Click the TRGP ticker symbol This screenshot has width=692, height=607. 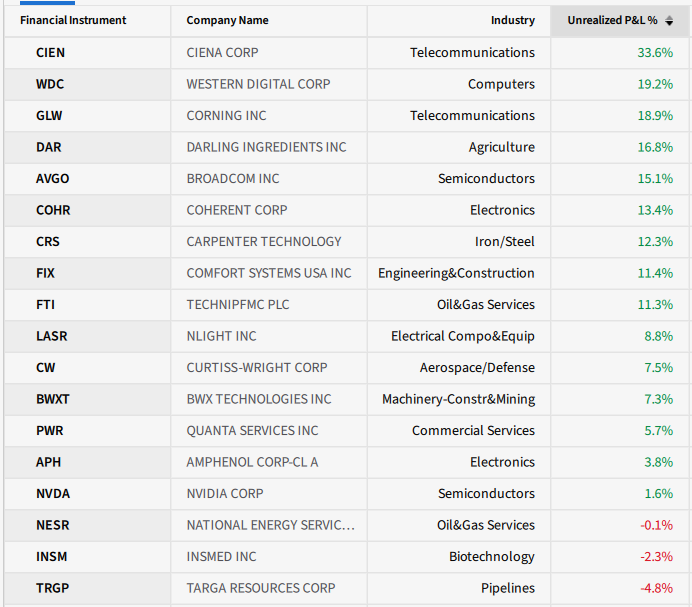[52, 588]
